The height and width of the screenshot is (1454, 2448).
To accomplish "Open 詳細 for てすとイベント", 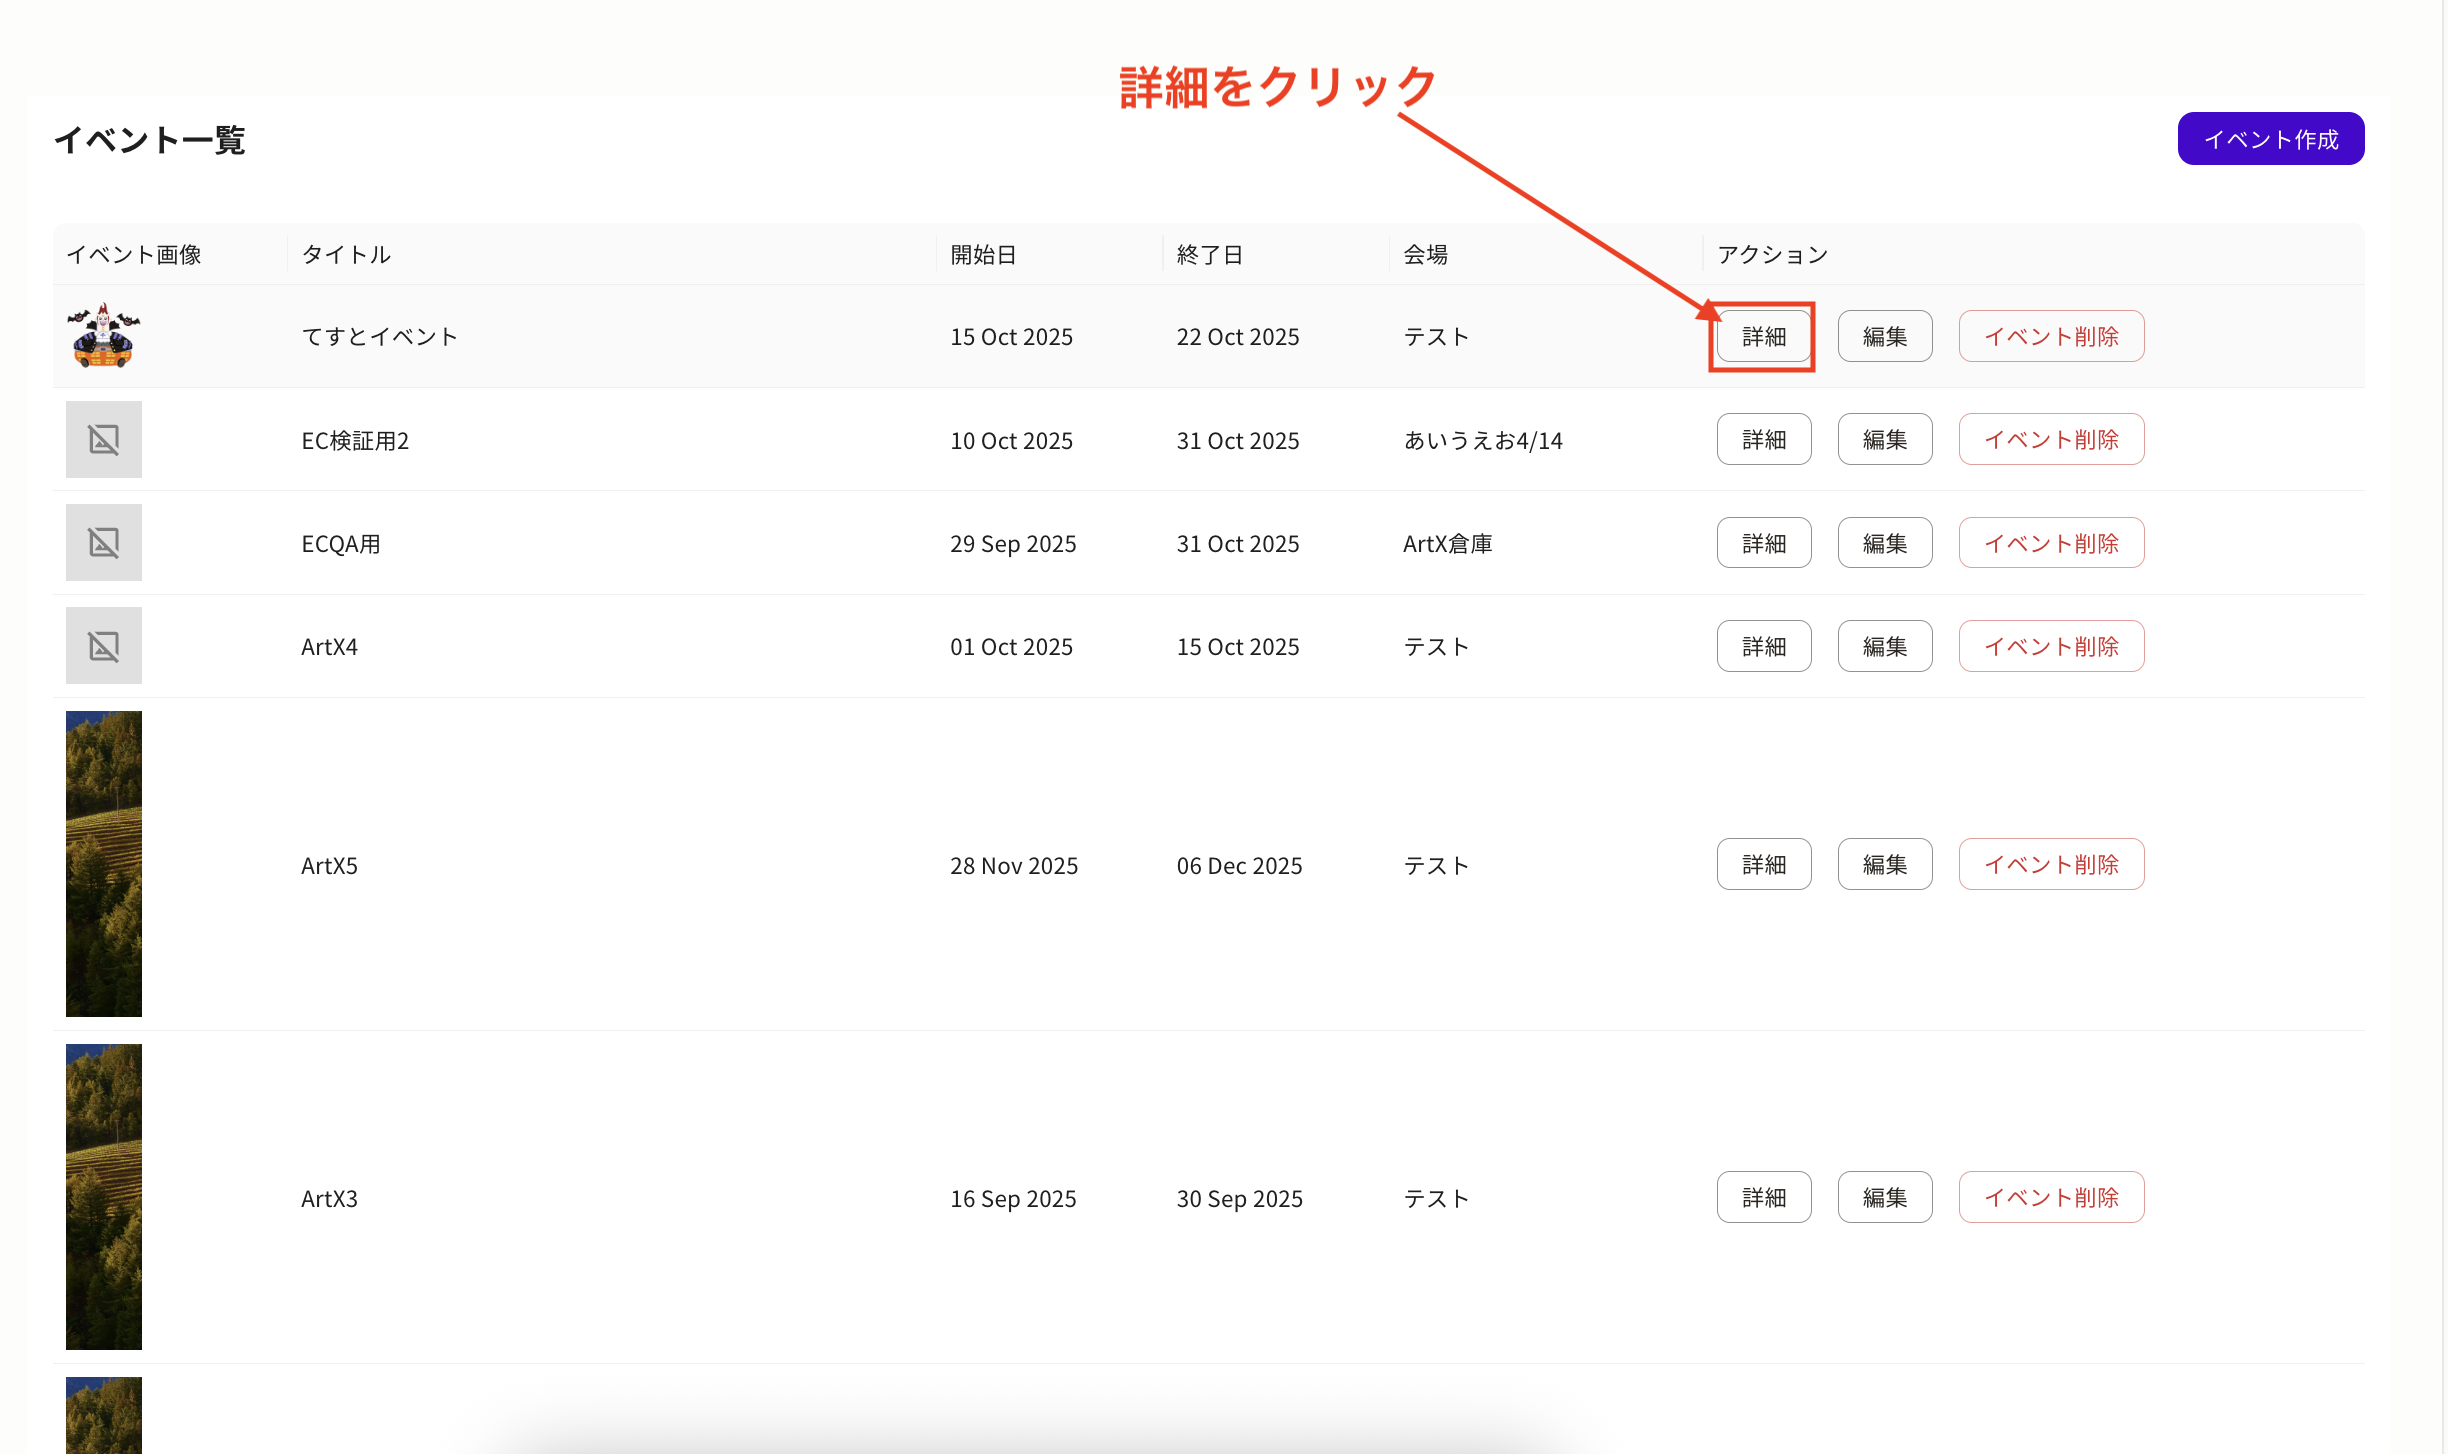I will pos(1763,337).
